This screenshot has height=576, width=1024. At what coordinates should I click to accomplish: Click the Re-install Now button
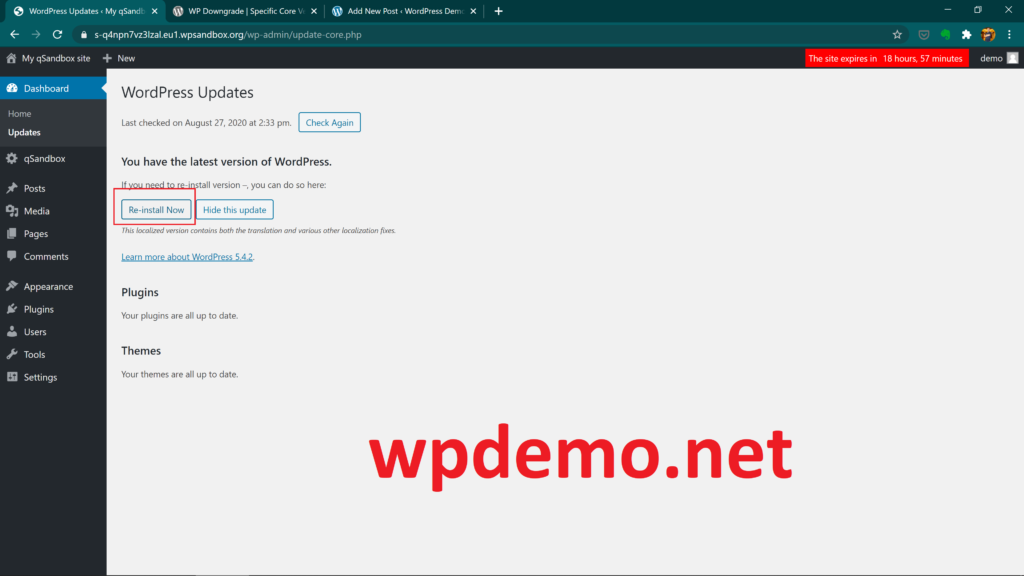point(156,210)
